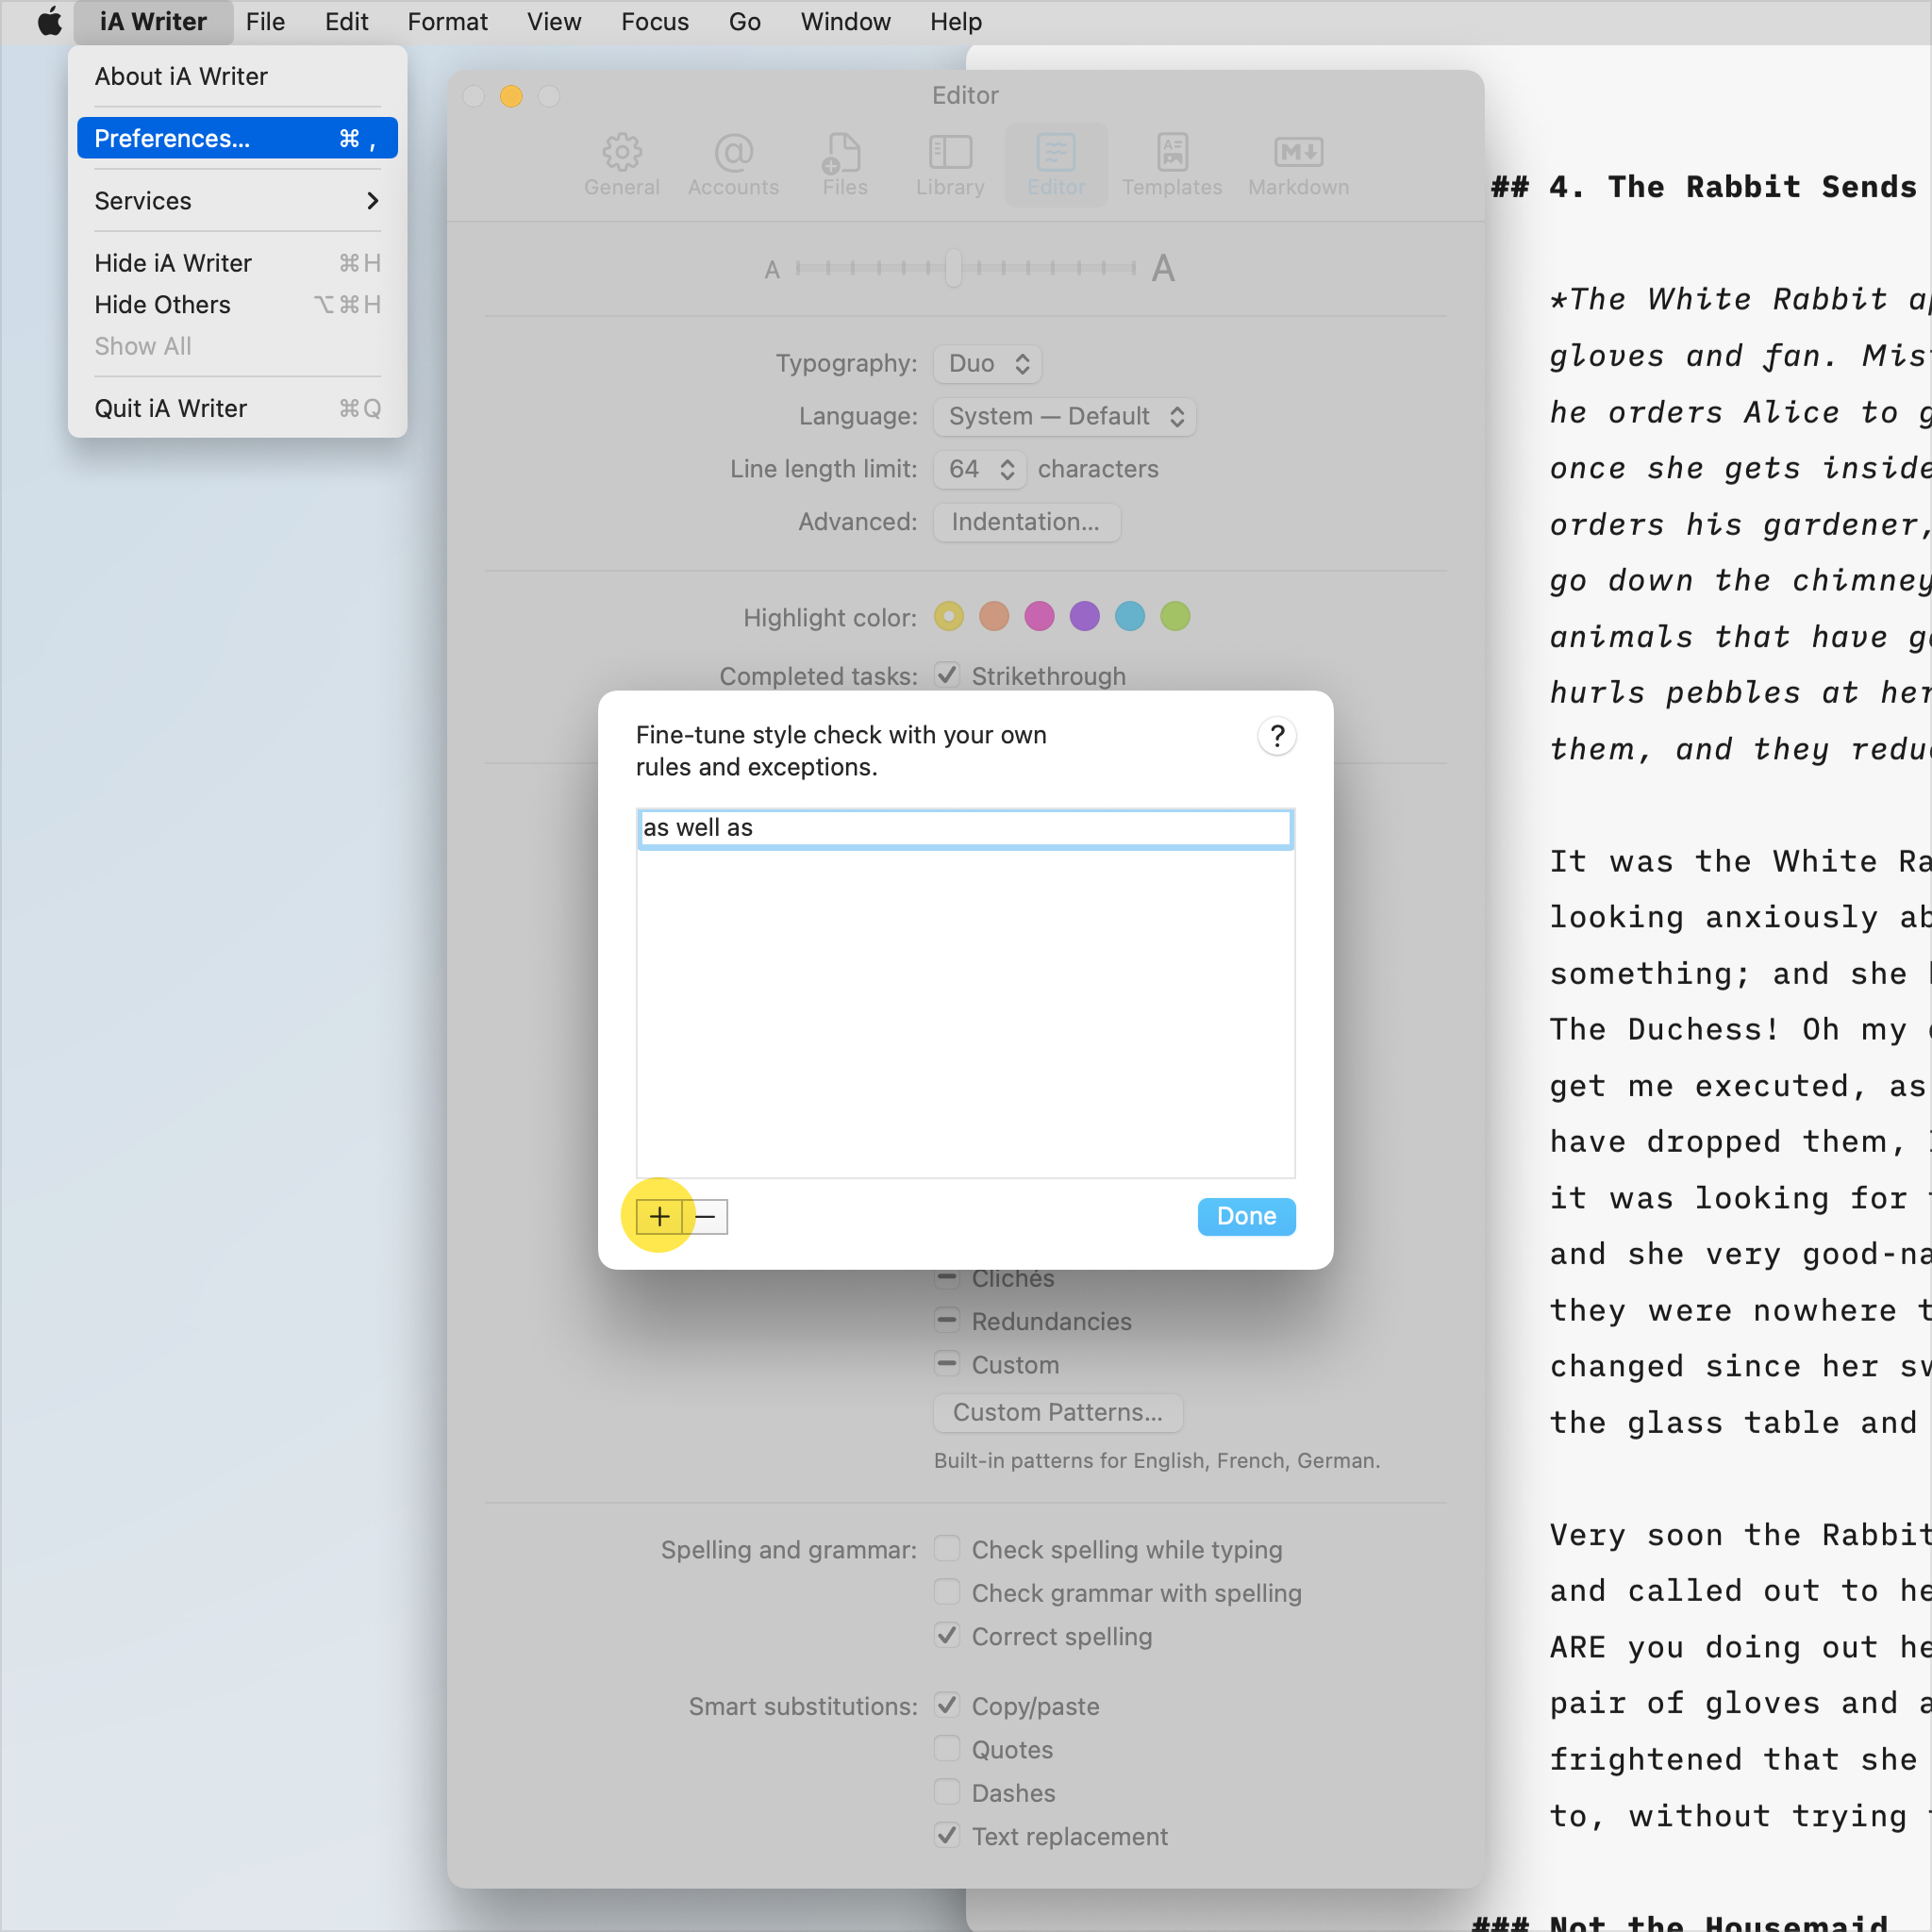Image resolution: width=1932 pixels, height=1932 pixels.
Task: Toggle Copy/paste smart substitution
Action: click(946, 1705)
